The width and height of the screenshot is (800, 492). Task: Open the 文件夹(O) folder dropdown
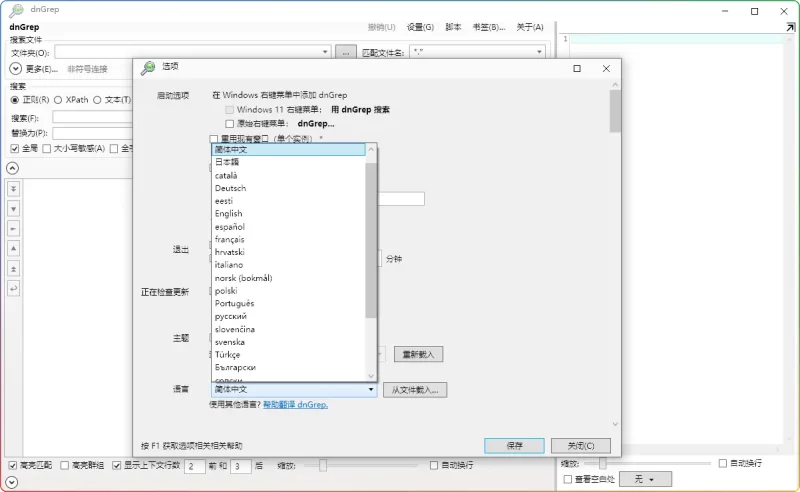coord(325,52)
